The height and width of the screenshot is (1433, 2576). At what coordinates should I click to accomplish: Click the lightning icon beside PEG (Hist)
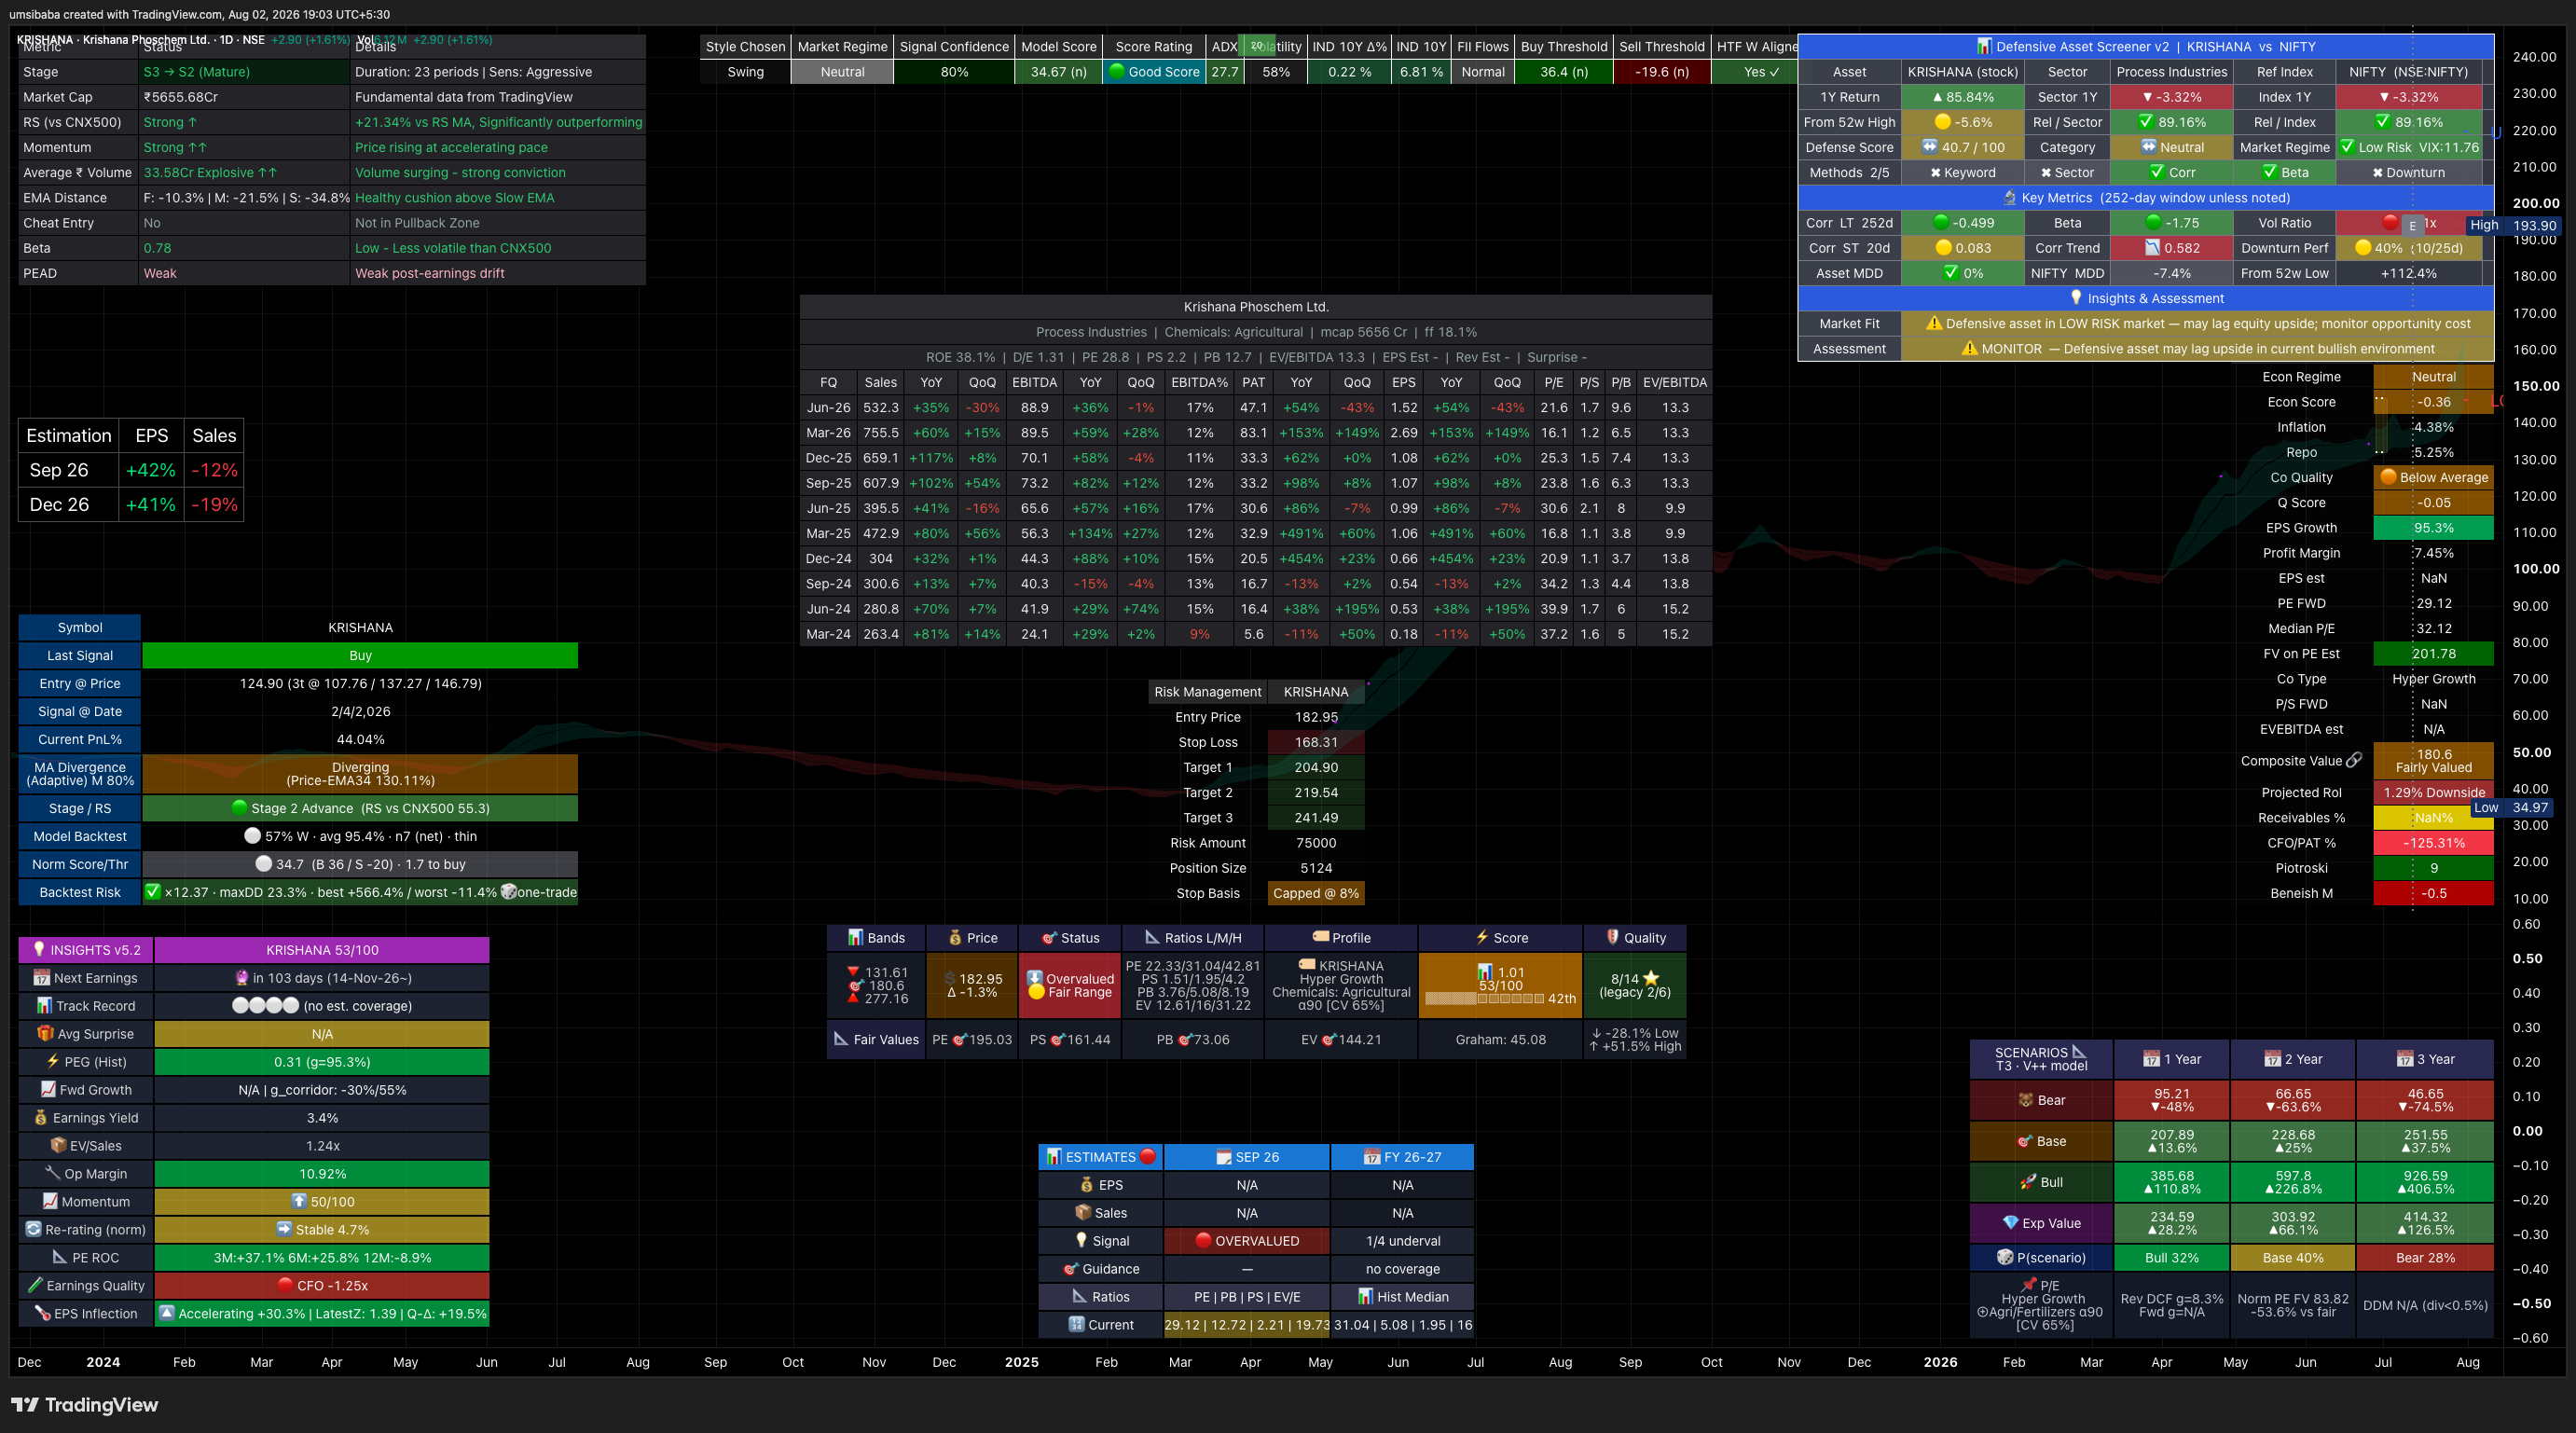53,1062
